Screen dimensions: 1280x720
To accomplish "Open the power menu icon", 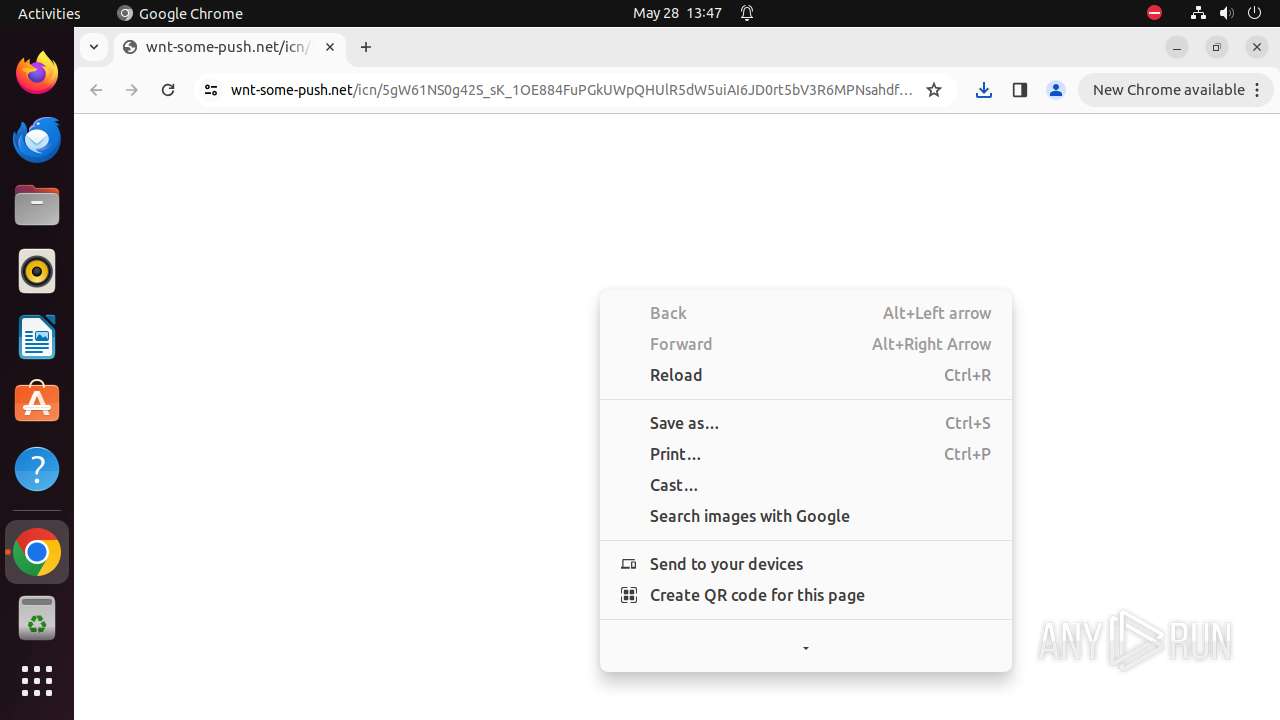I will 1254,13.
